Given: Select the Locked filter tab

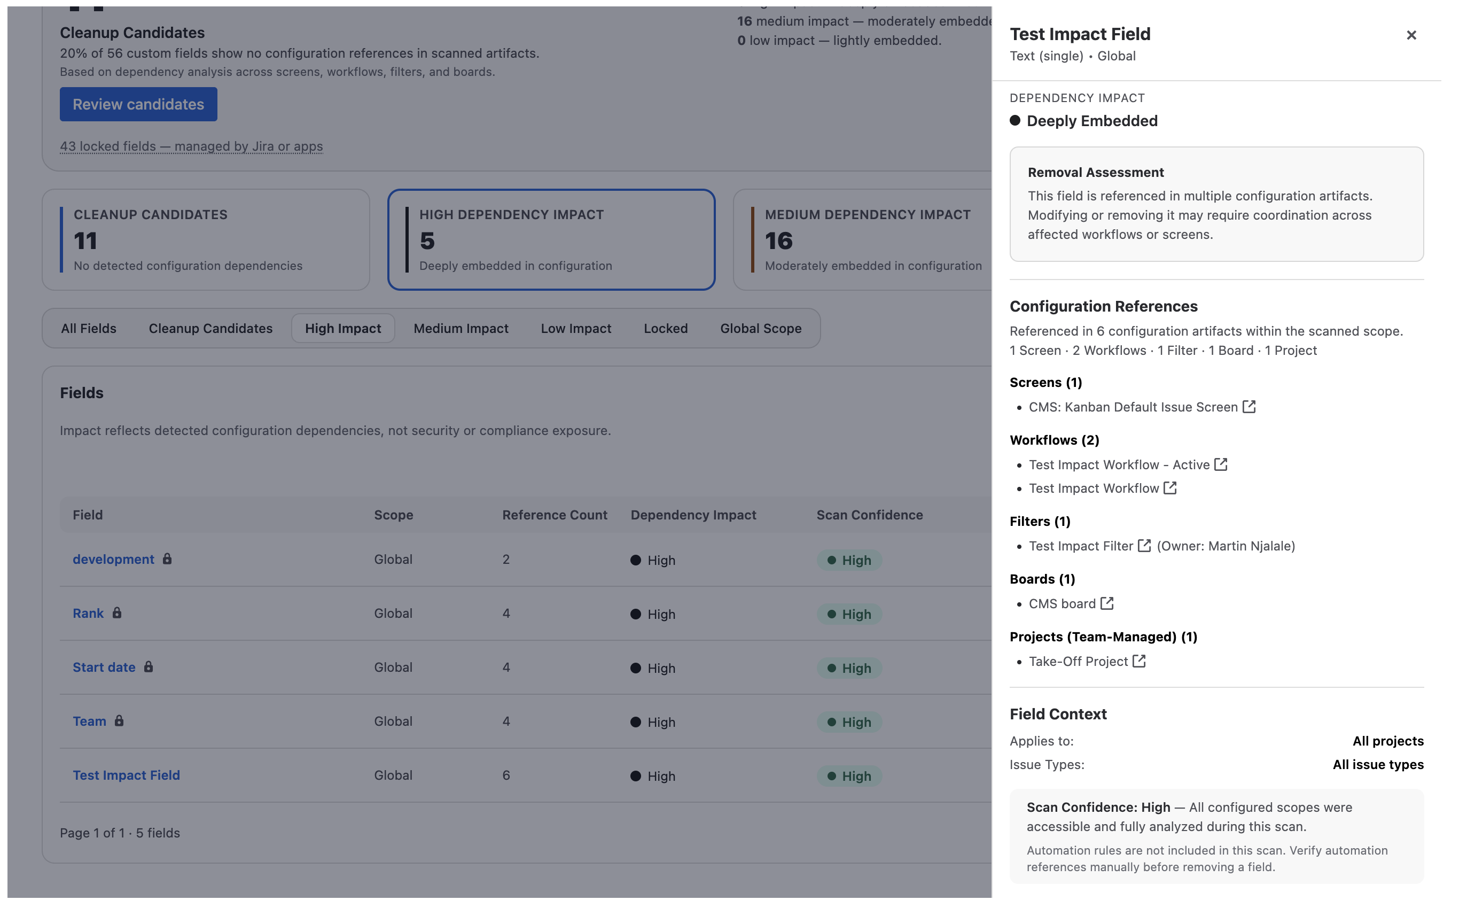Looking at the screenshot, I should (665, 328).
